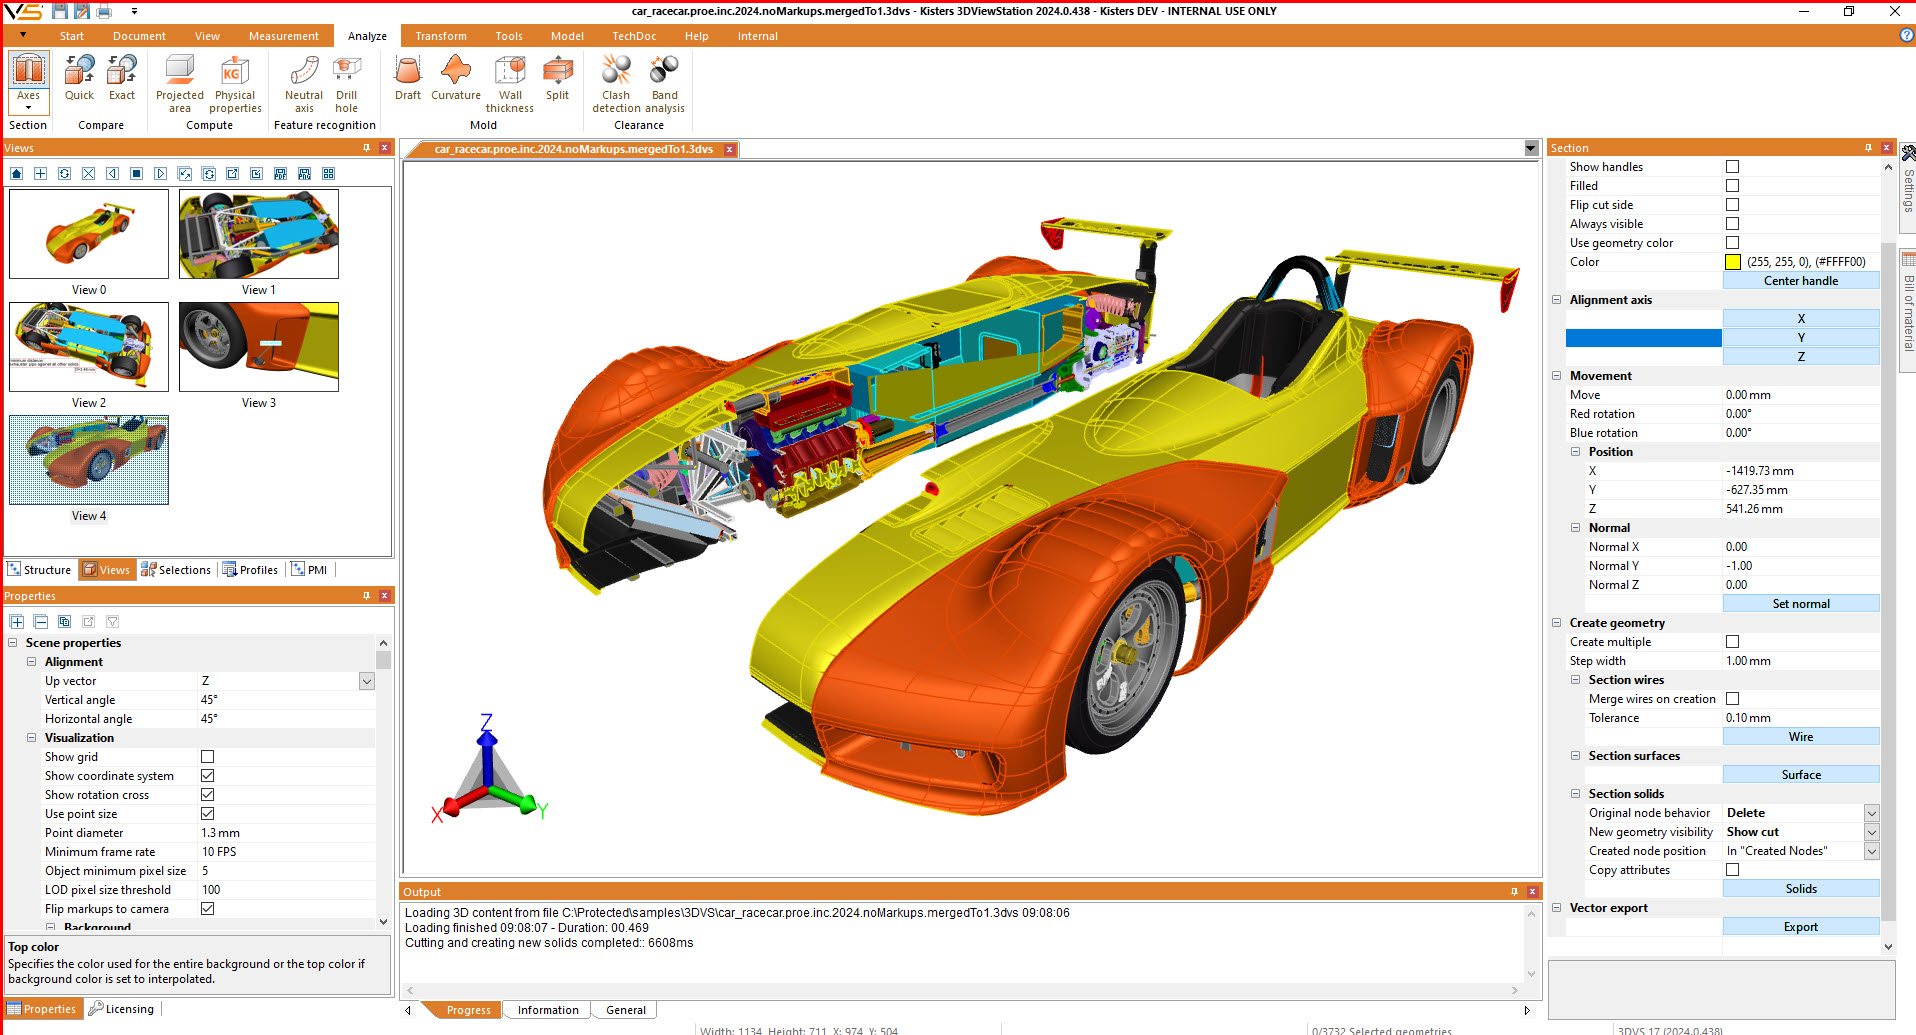Collapse the Create geometry group
Image resolution: width=1916 pixels, height=1035 pixels.
pyautogui.click(x=1556, y=623)
